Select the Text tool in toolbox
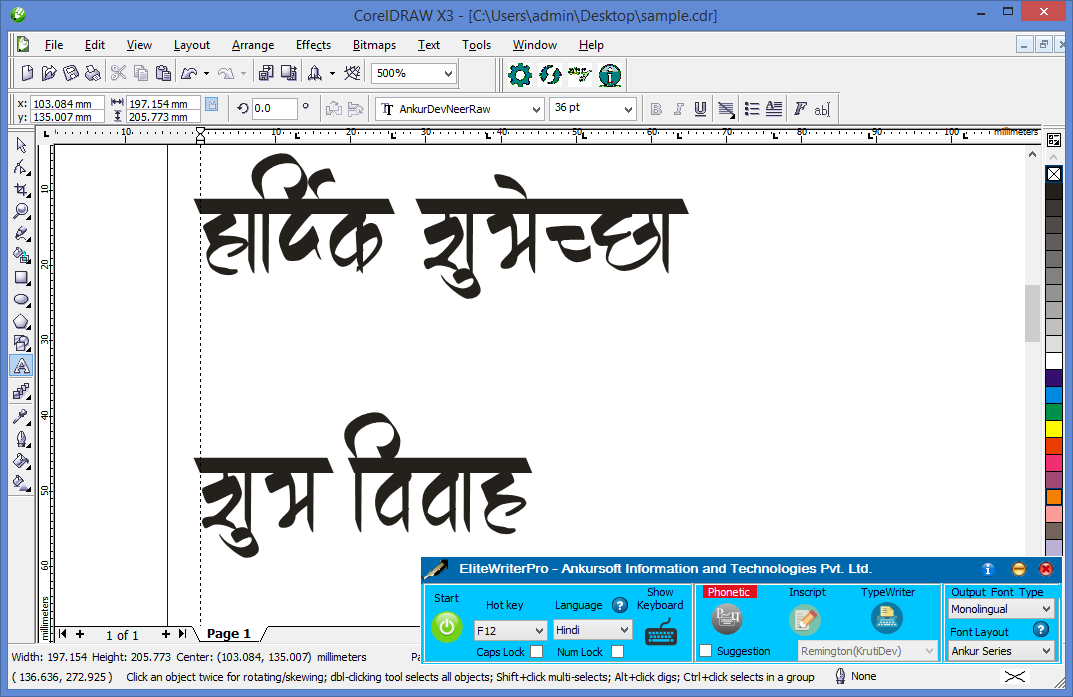Screen dimensions: 1073x697 [x=21, y=366]
